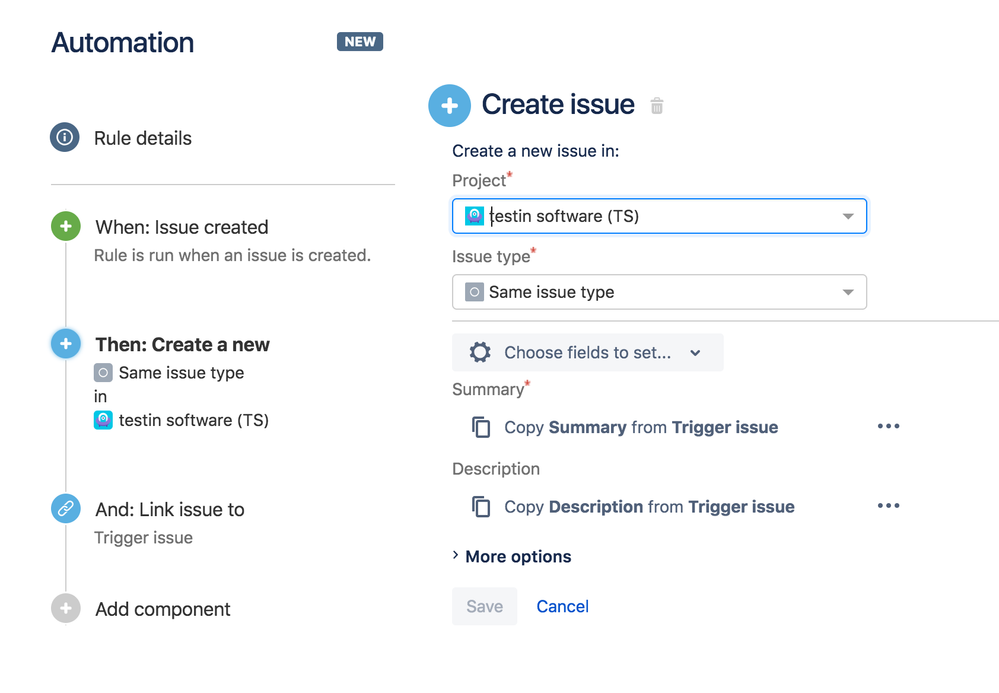The image size is (999, 693).
Task: Open the ellipsis menu for Copy Description
Action: [888, 505]
